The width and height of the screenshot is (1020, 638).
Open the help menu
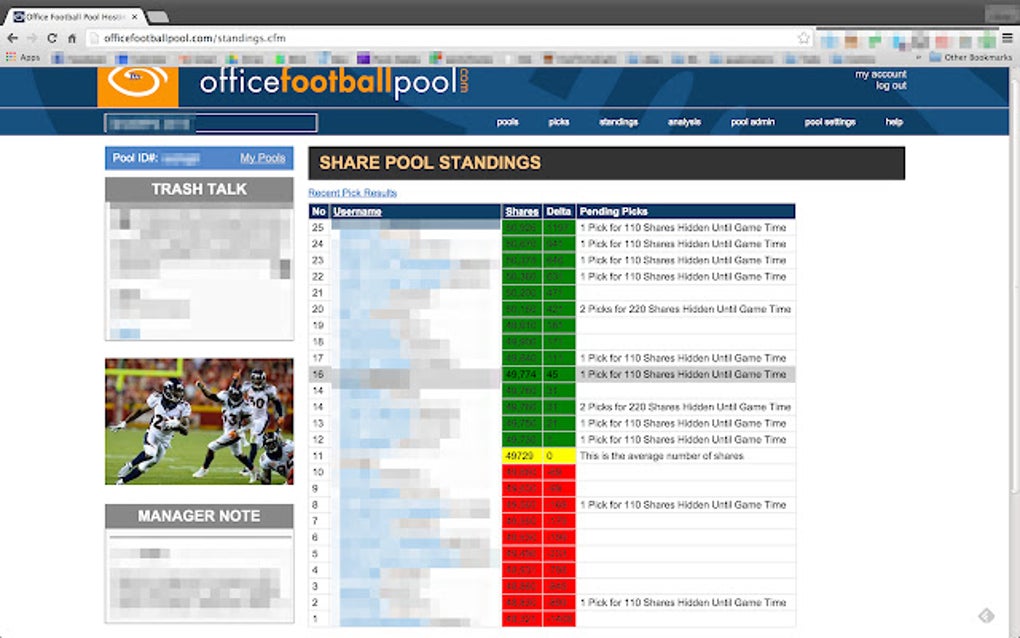(893, 121)
